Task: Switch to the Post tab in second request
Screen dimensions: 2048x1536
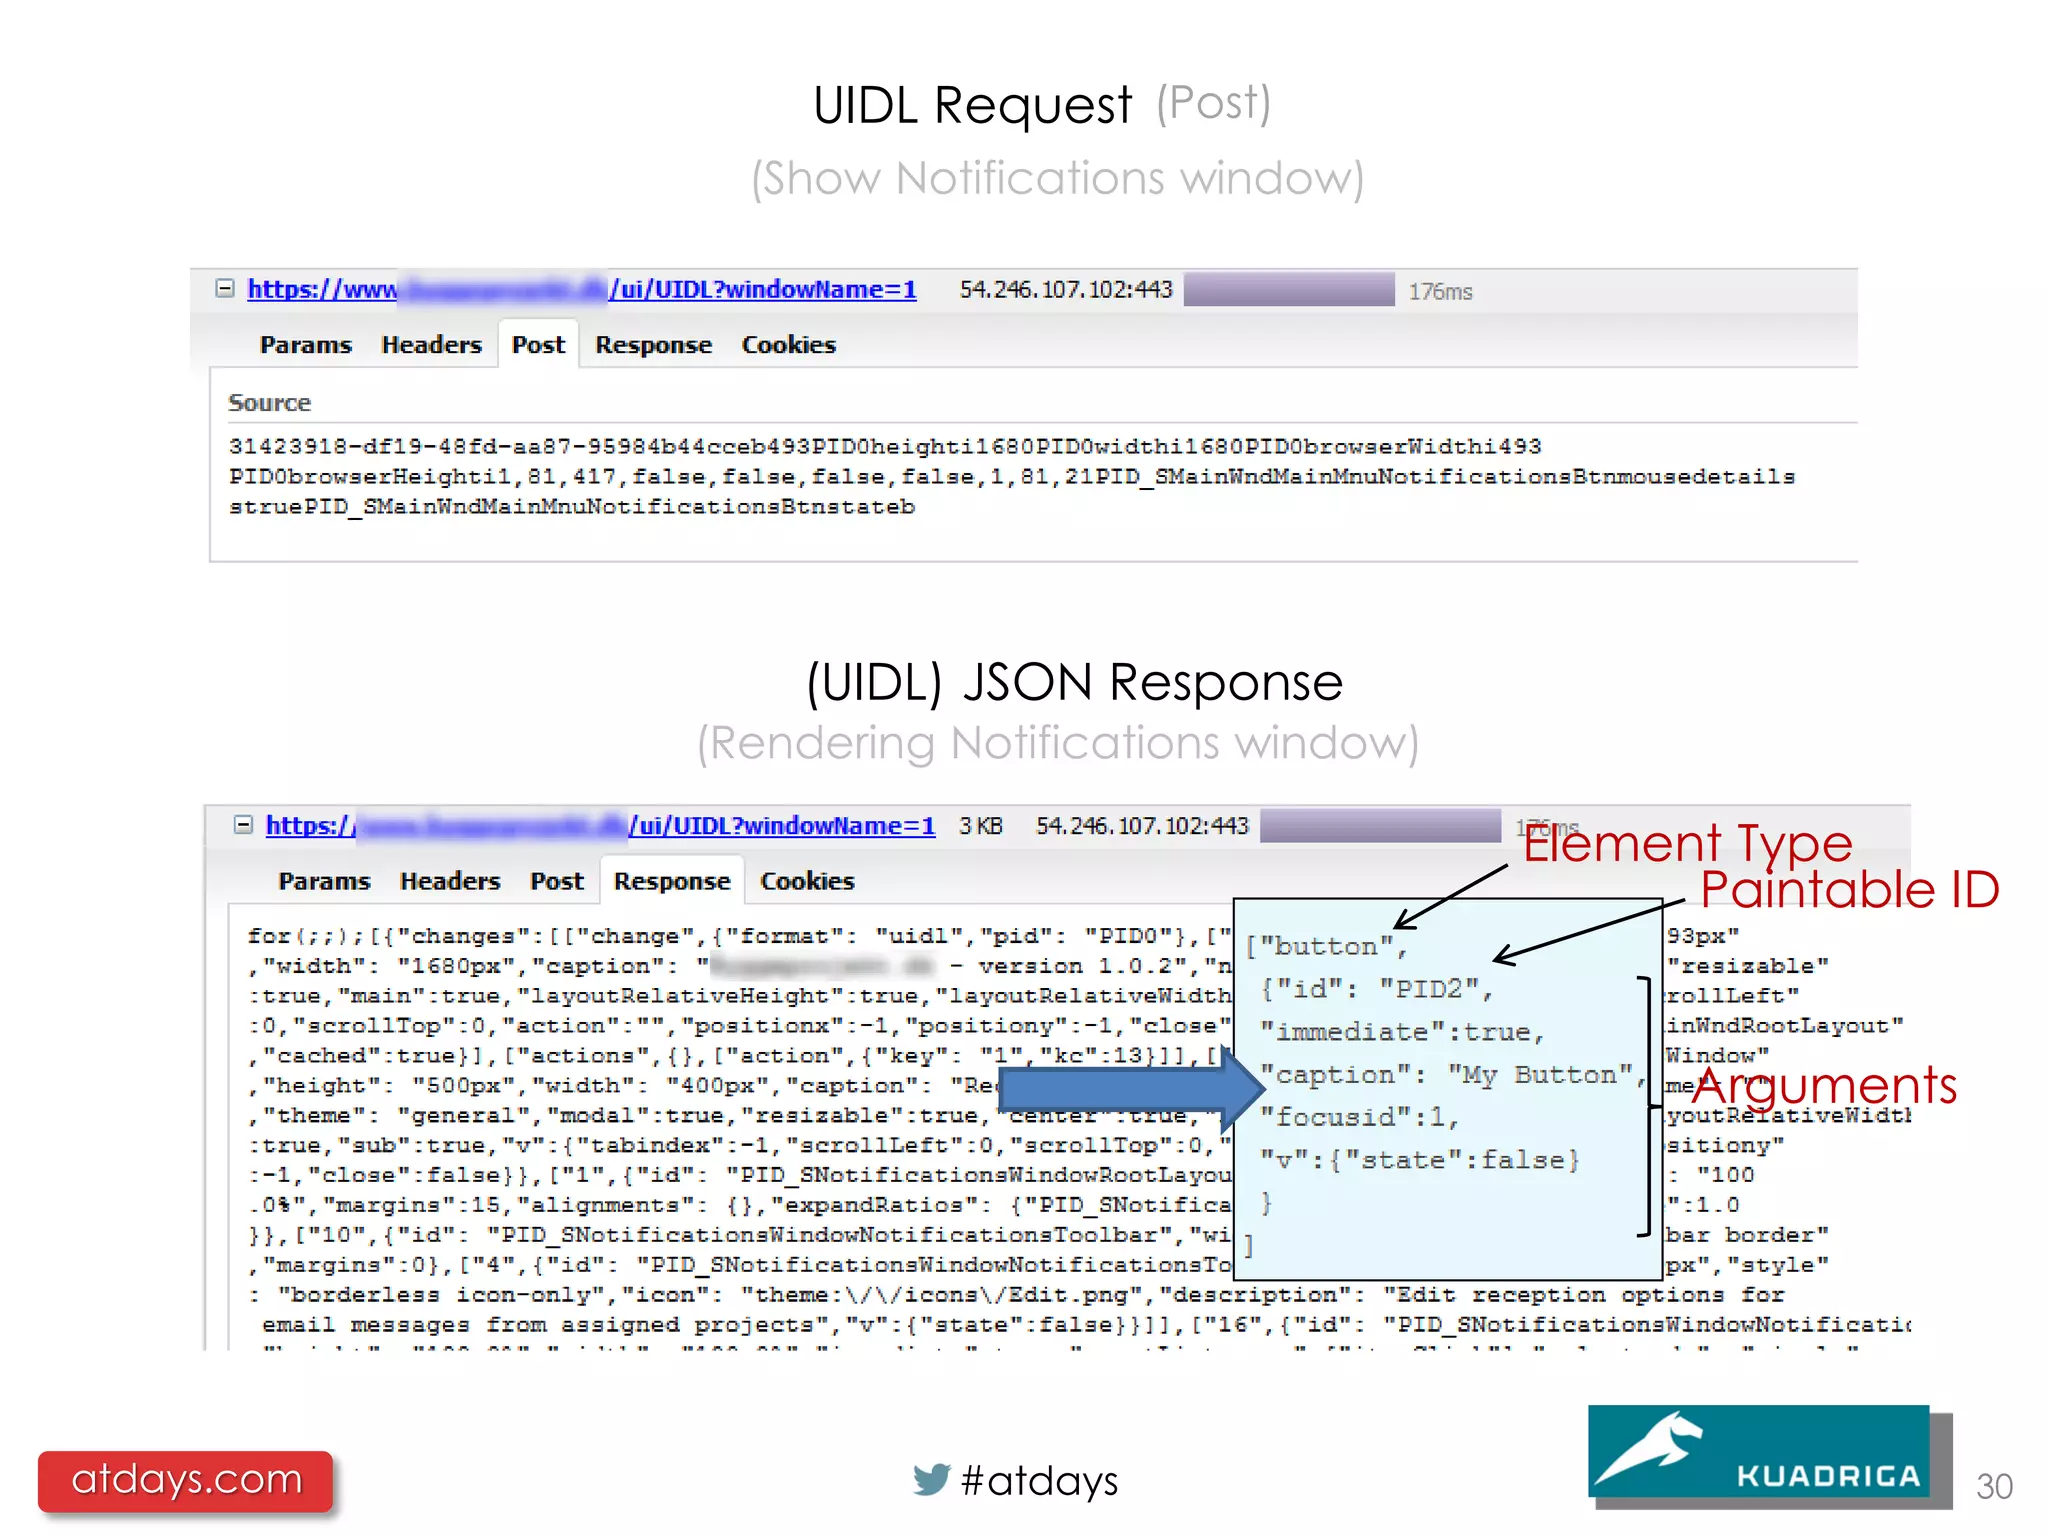Action: point(557,882)
